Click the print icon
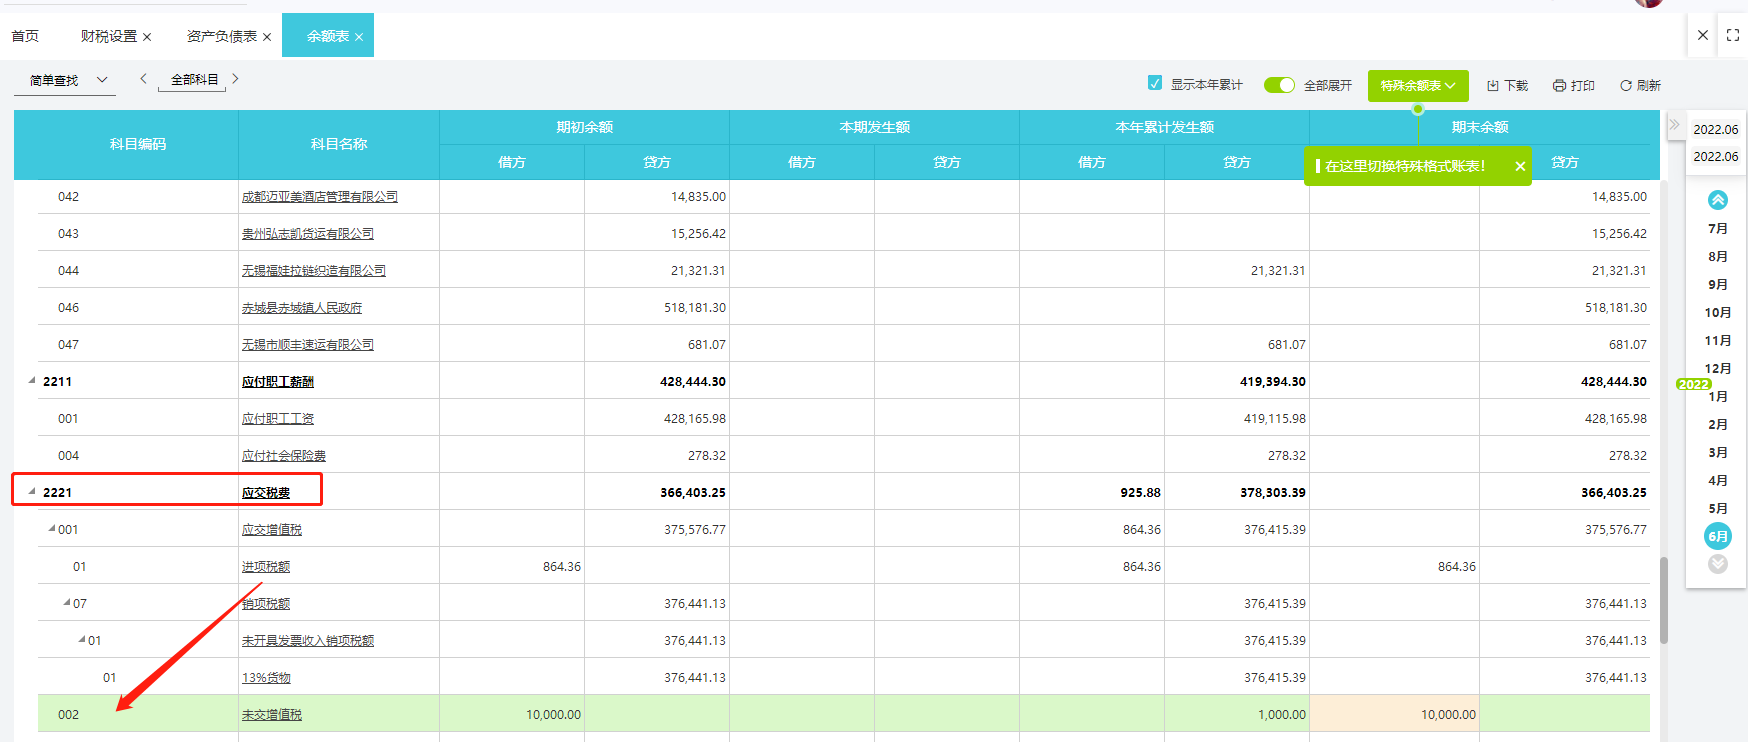 1559,86
